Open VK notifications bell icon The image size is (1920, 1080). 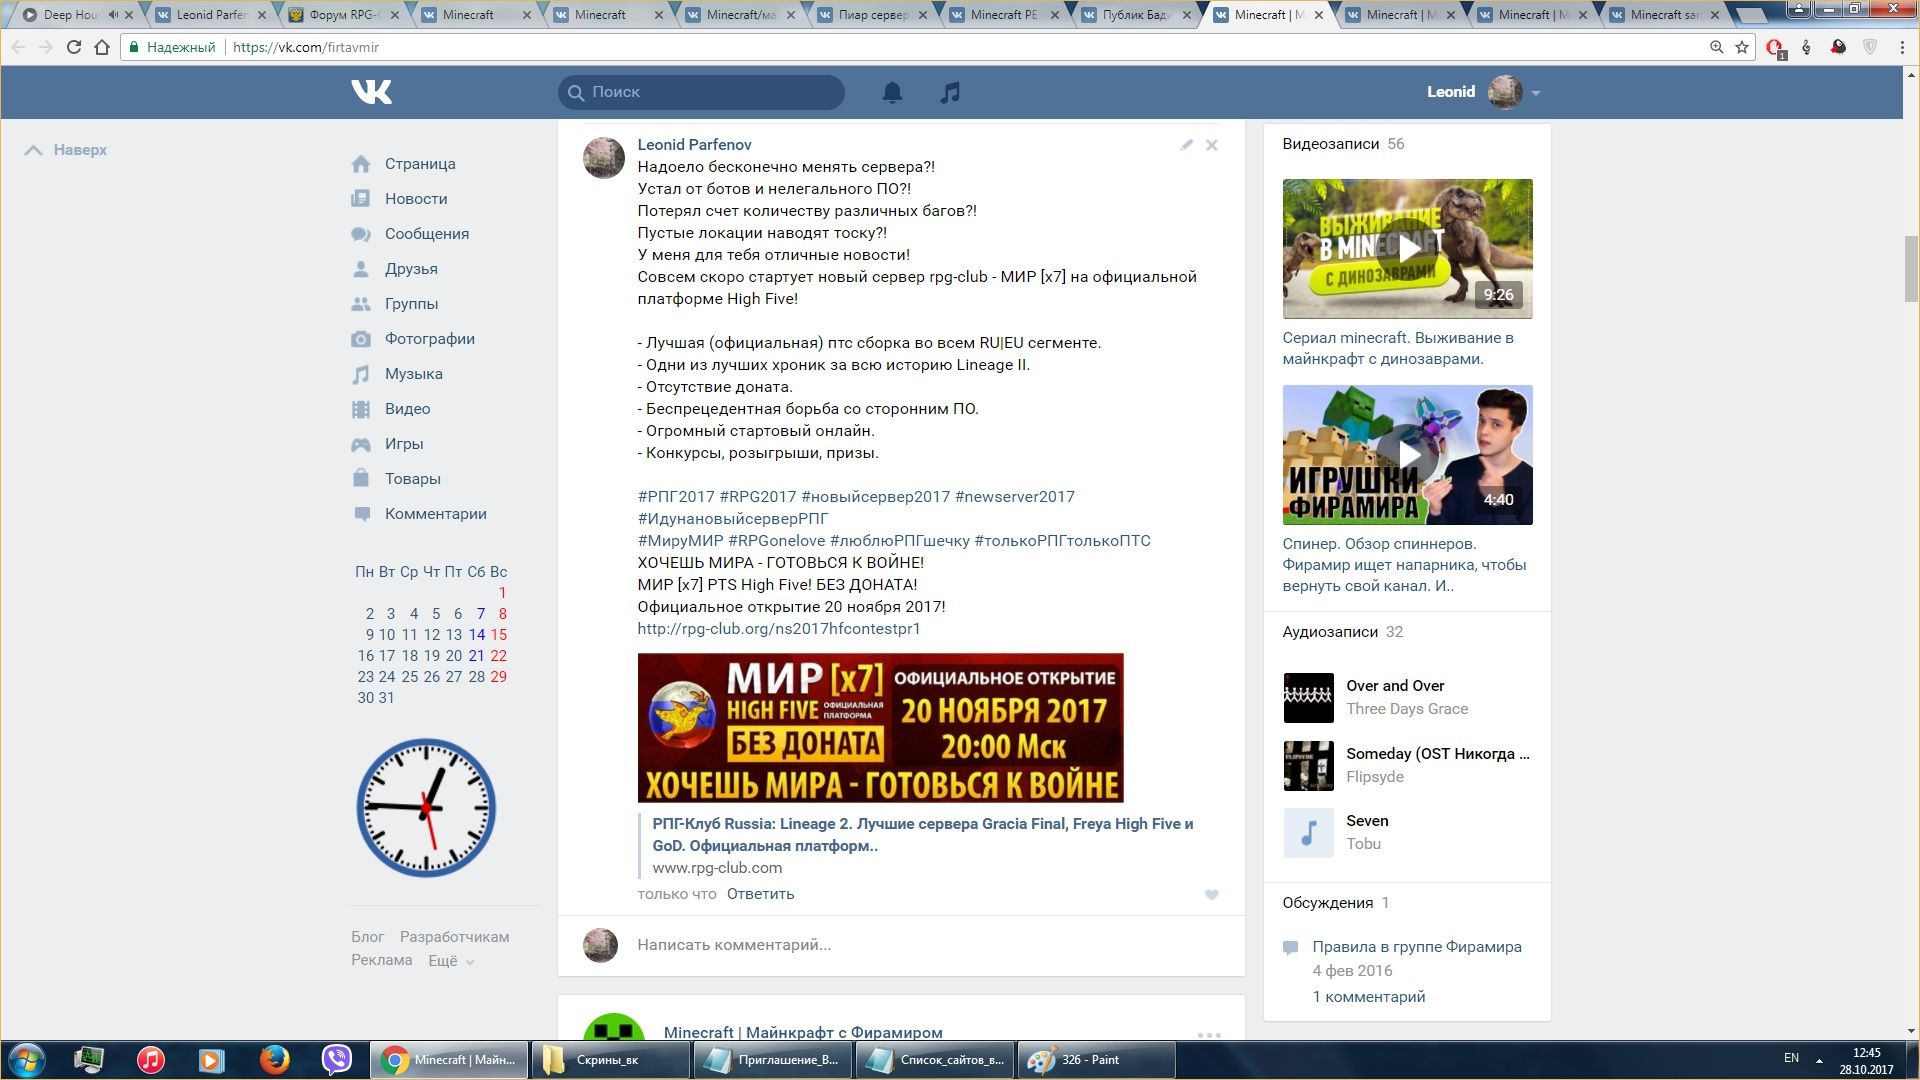point(892,92)
